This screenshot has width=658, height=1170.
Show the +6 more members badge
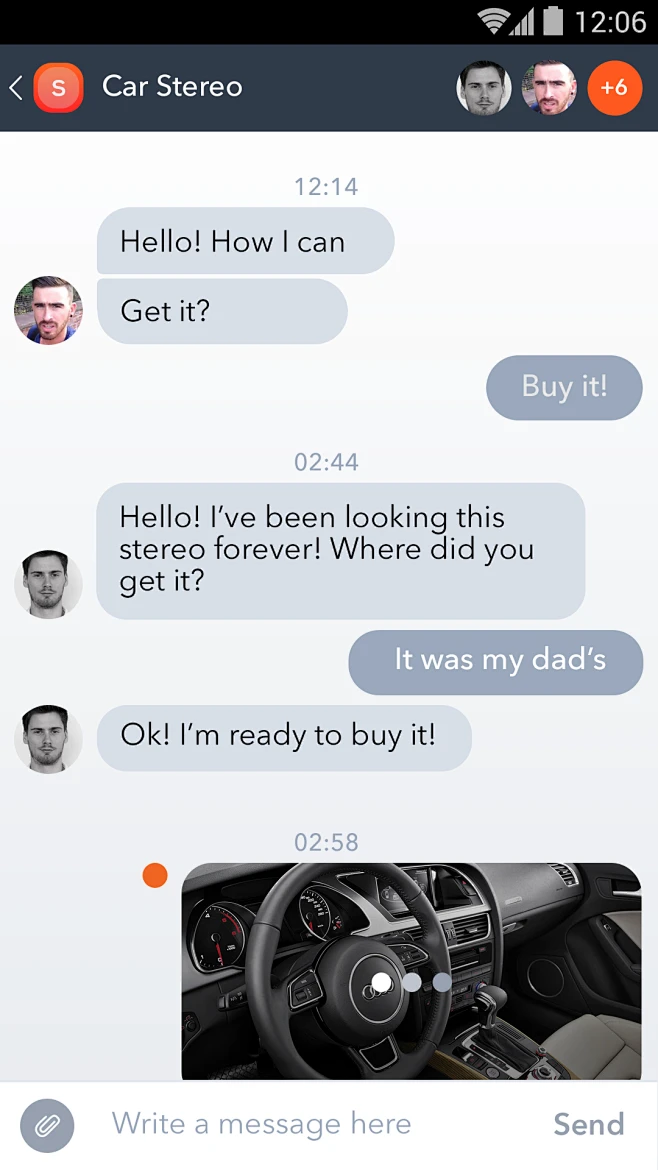[x=614, y=88]
